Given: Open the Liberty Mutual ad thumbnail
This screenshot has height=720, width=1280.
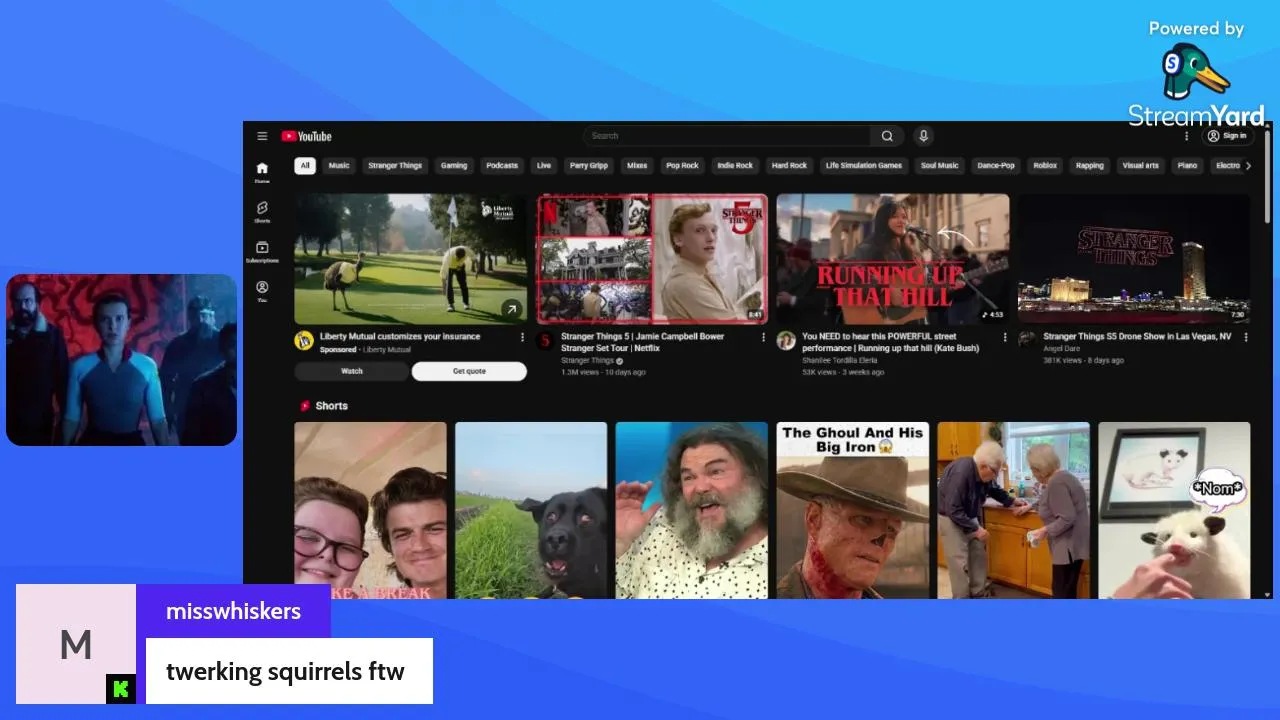Looking at the screenshot, I should click(410, 258).
